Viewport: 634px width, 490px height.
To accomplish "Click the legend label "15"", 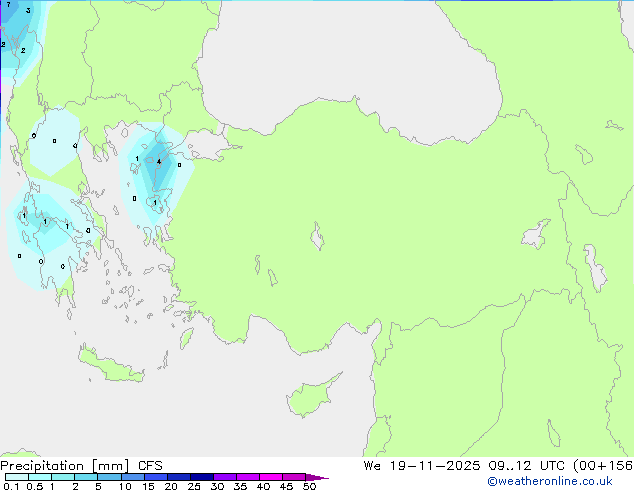I will click(x=148, y=486).
